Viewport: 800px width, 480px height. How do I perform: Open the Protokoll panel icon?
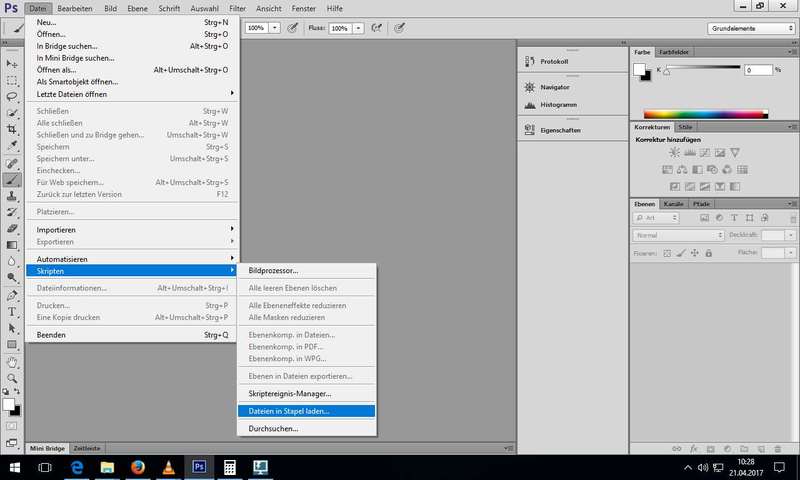(530, 61)
